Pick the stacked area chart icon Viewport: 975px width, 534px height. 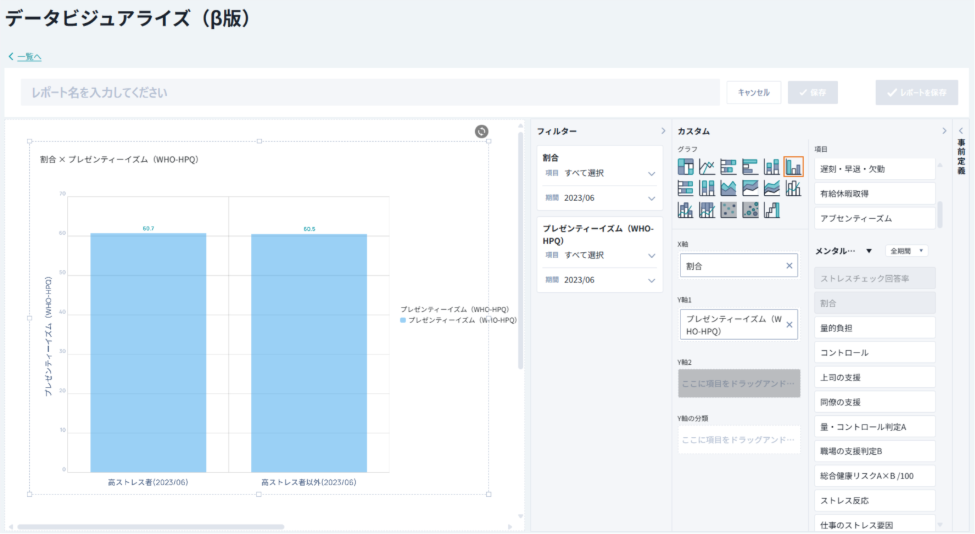[772, 188]
